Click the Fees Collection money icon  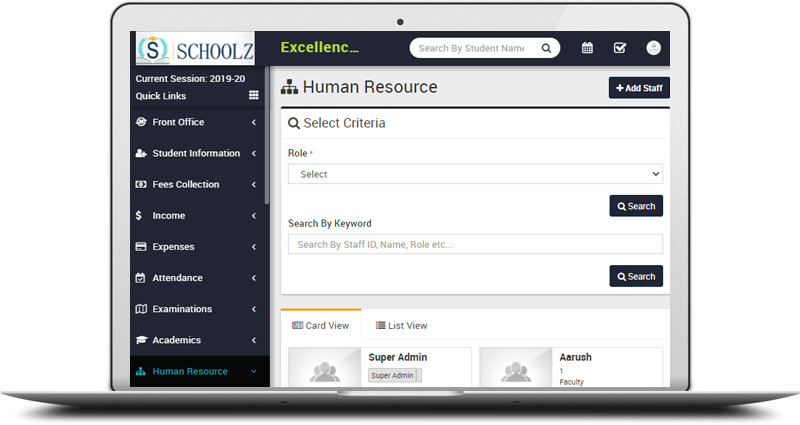(x=141, y=184)
